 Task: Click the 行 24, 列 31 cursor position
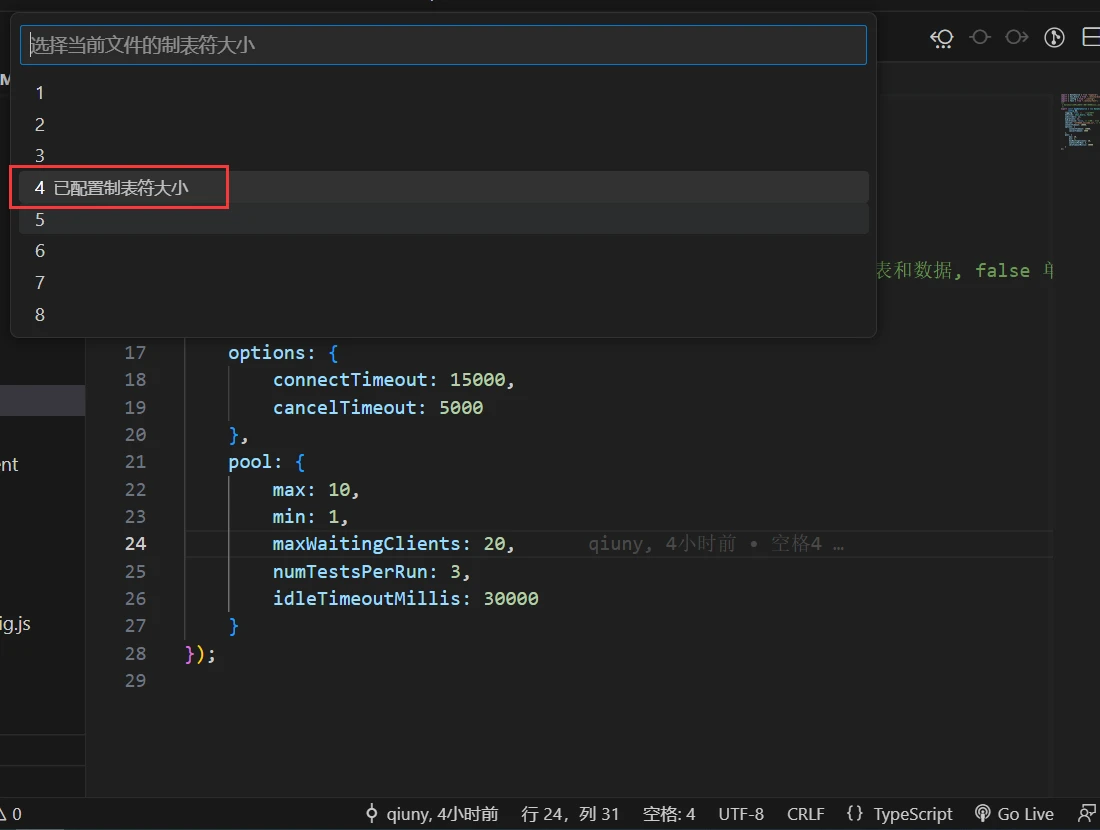coord(570,814)
